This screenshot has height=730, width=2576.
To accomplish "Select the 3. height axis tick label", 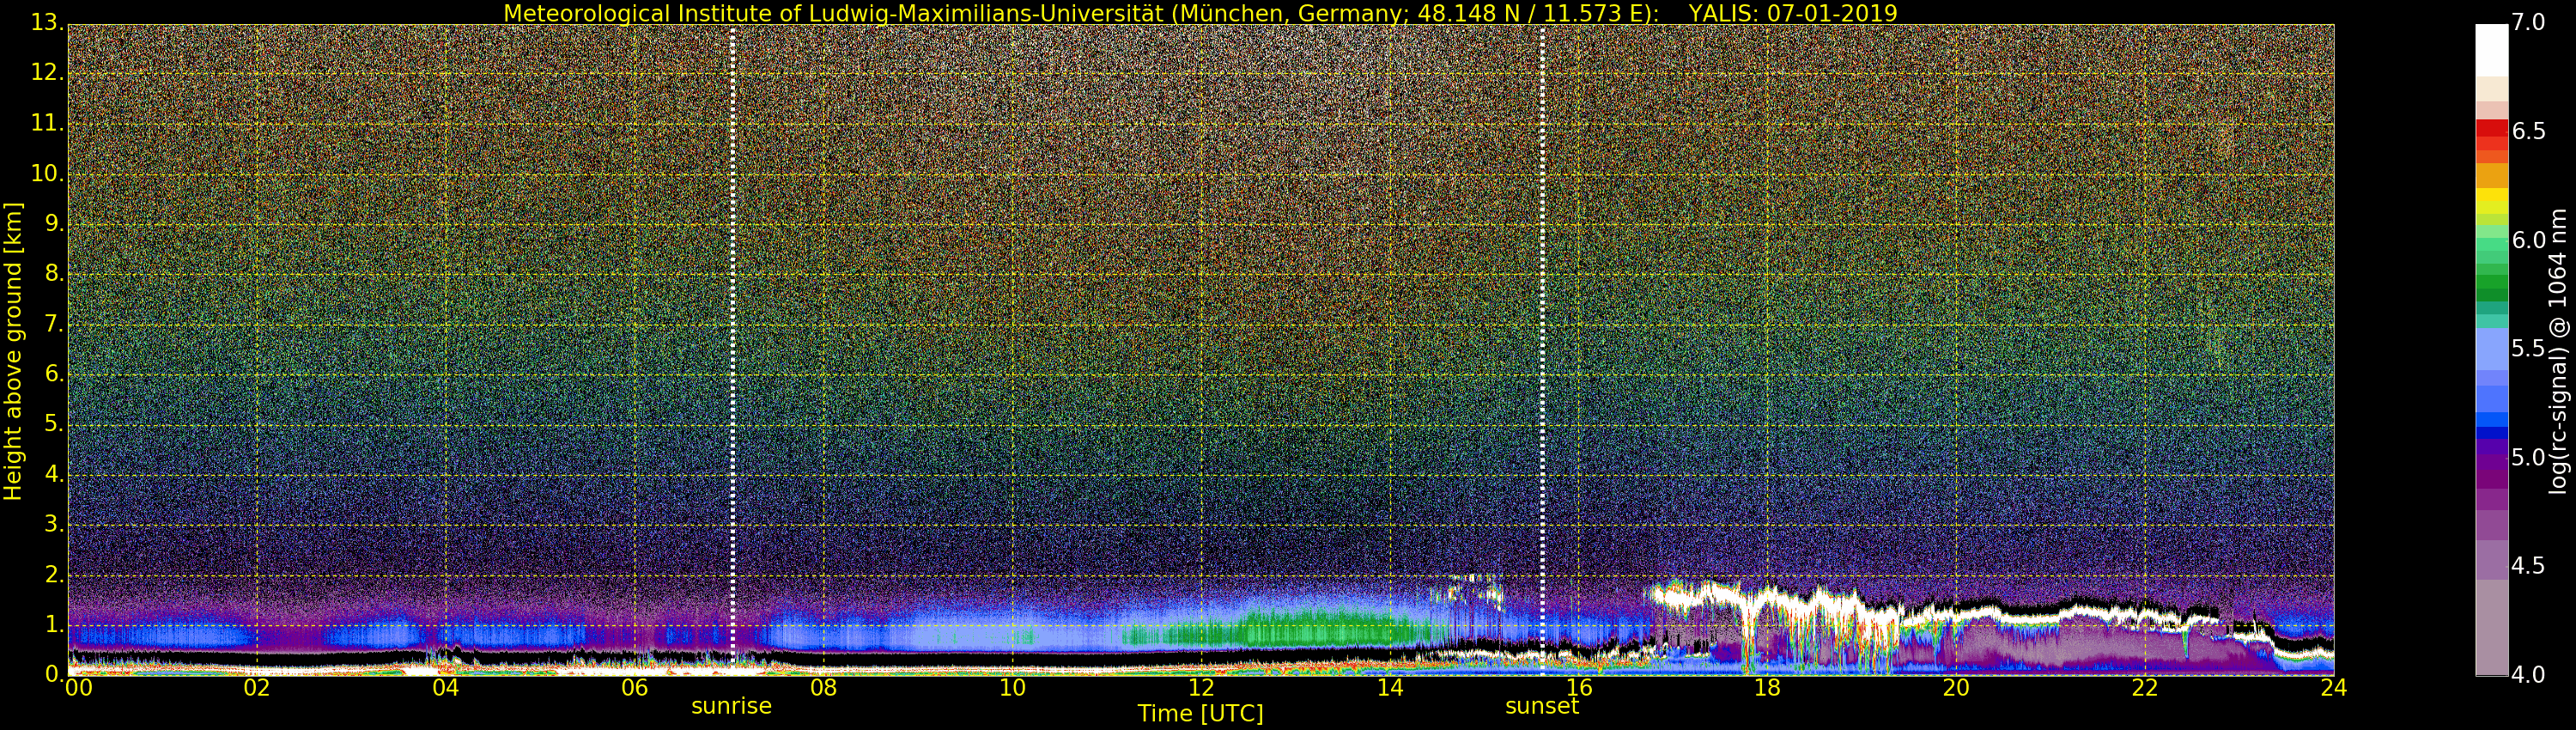I will tap(54, 524).
